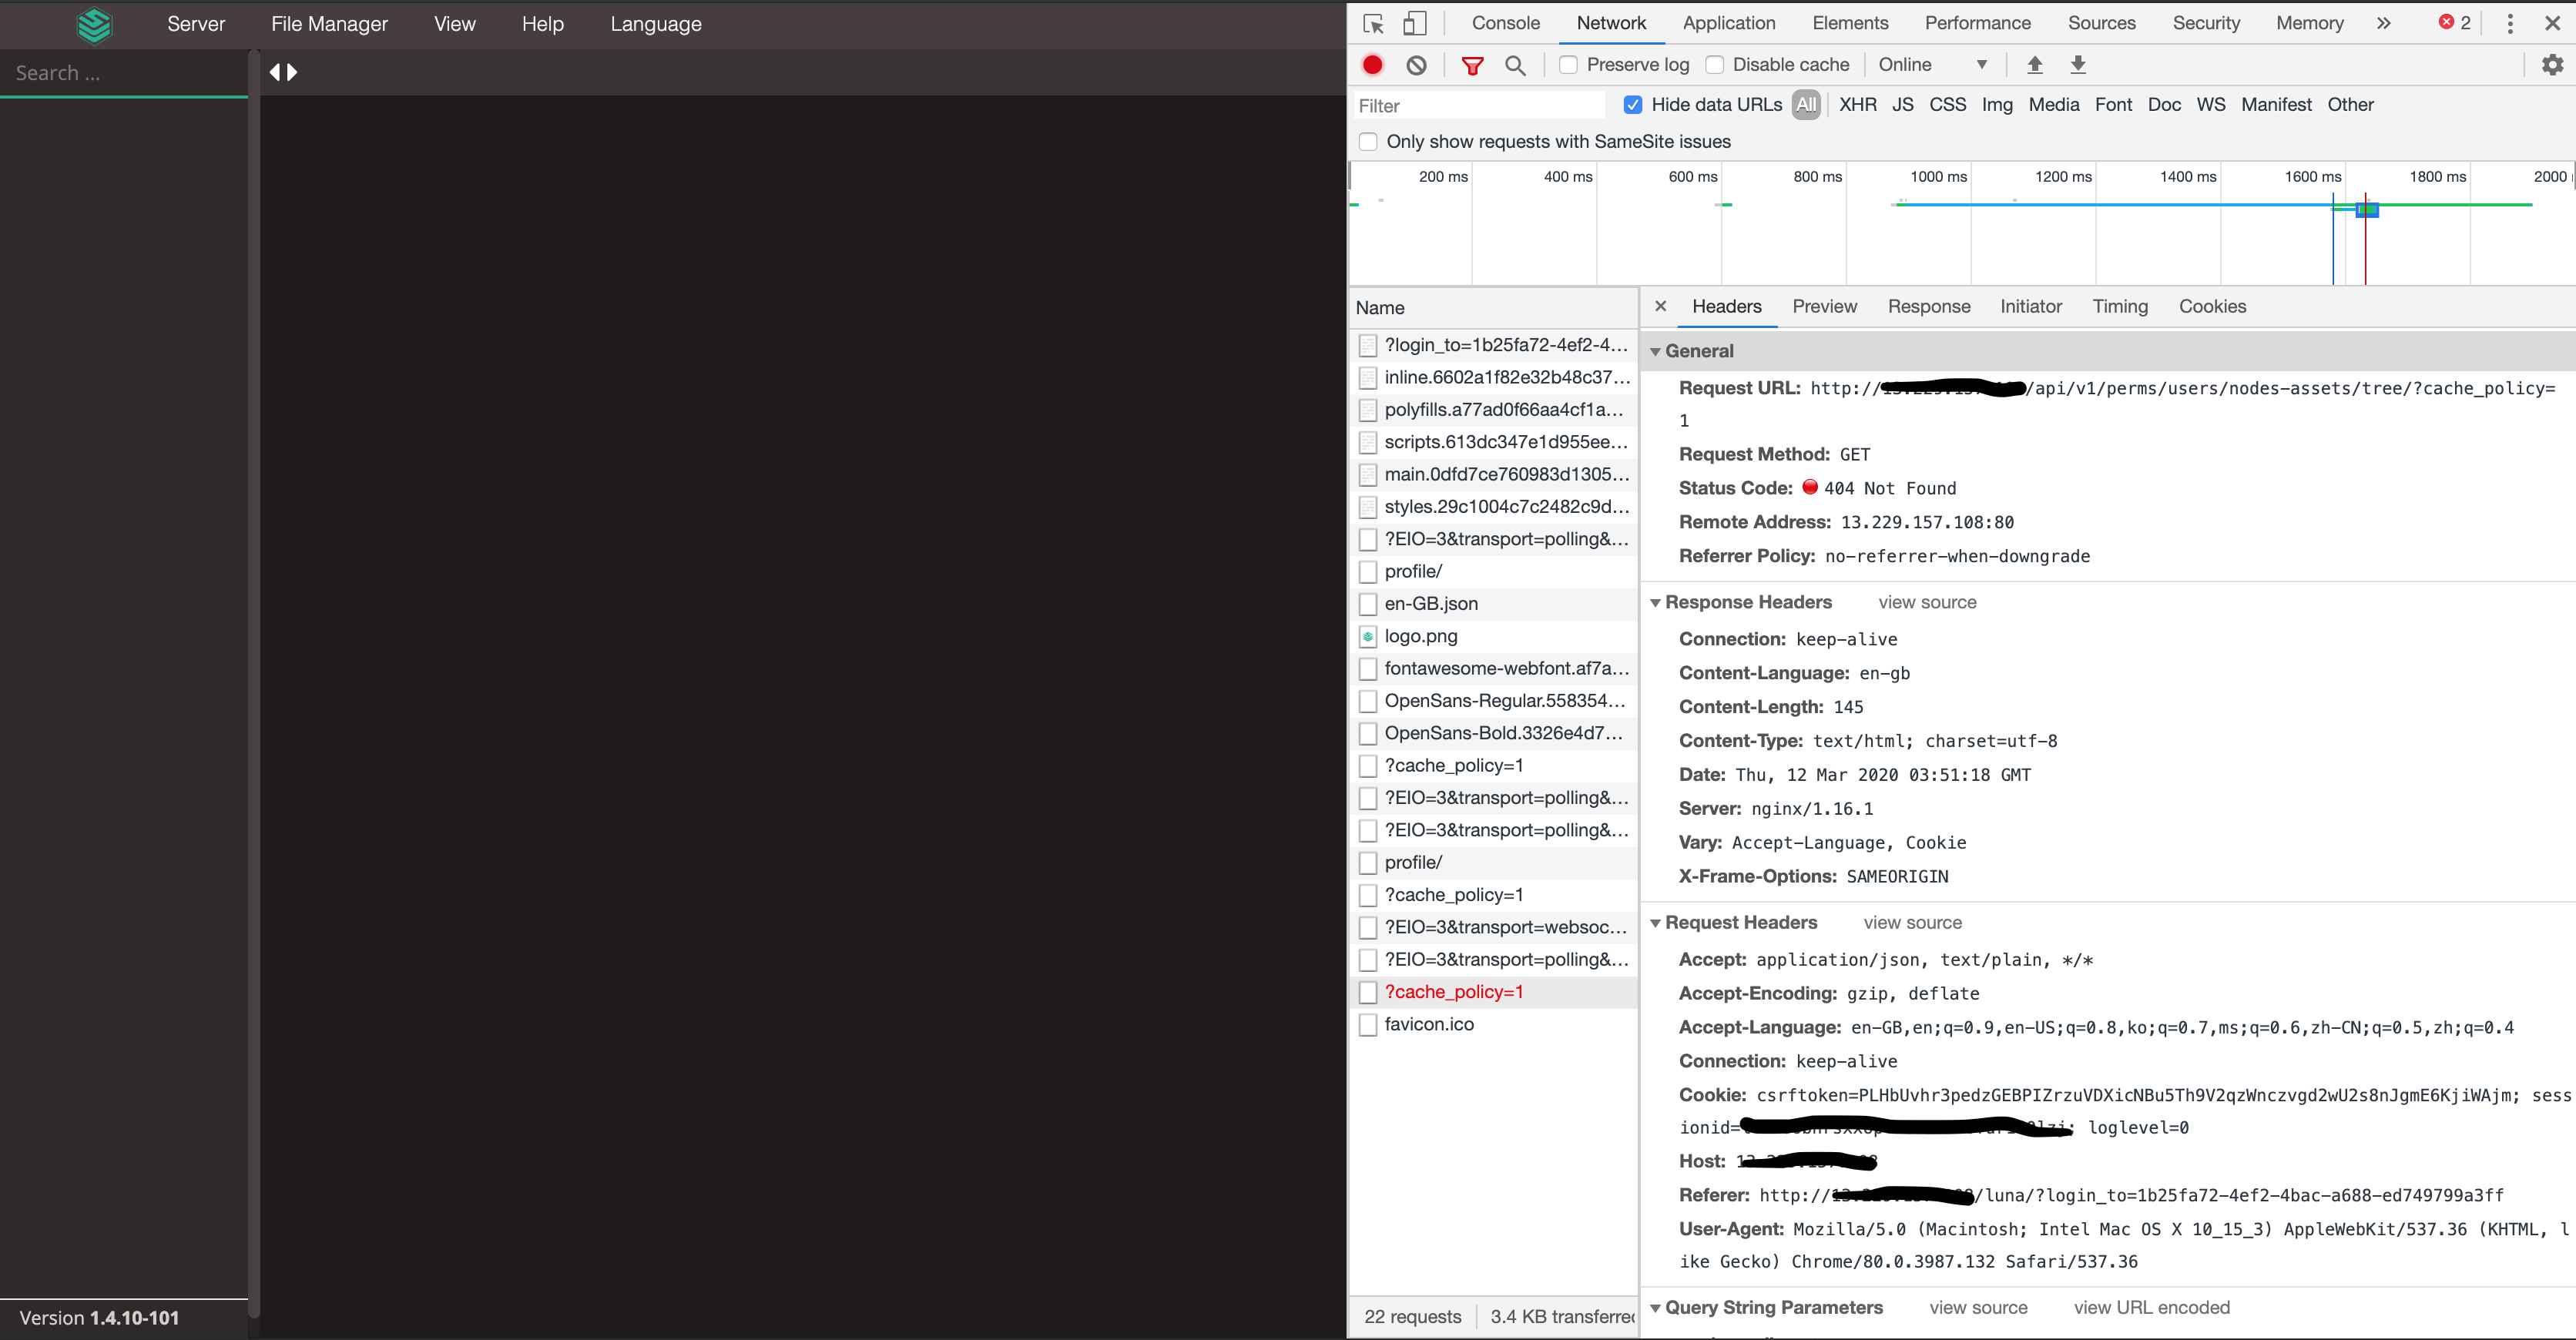The height and width of the screenshot is (1340, 2576).
Task: Click view URL encoded link
Action: (x=2152, y=1307)
